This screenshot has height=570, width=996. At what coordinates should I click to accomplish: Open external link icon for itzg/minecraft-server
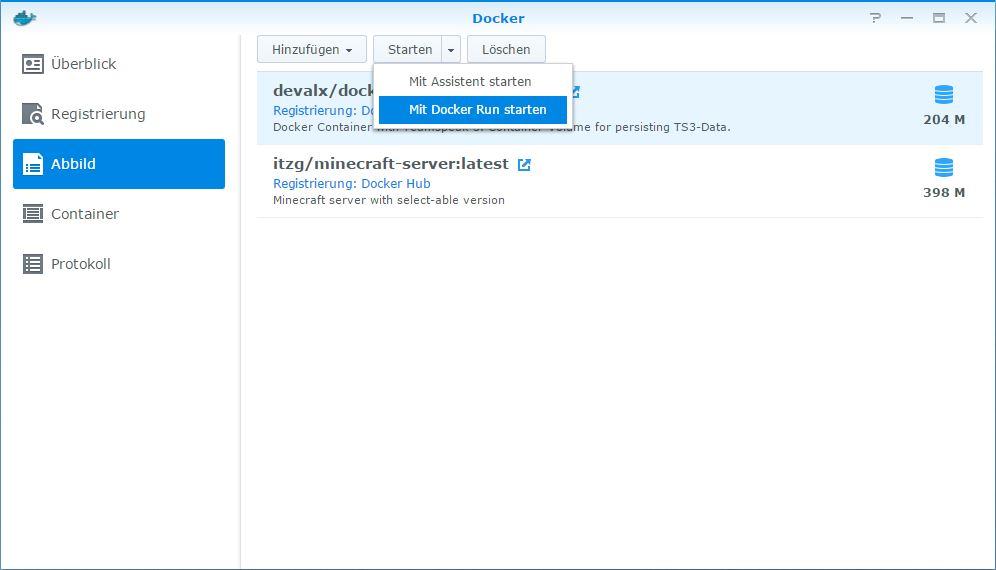(x=524, y=165)
